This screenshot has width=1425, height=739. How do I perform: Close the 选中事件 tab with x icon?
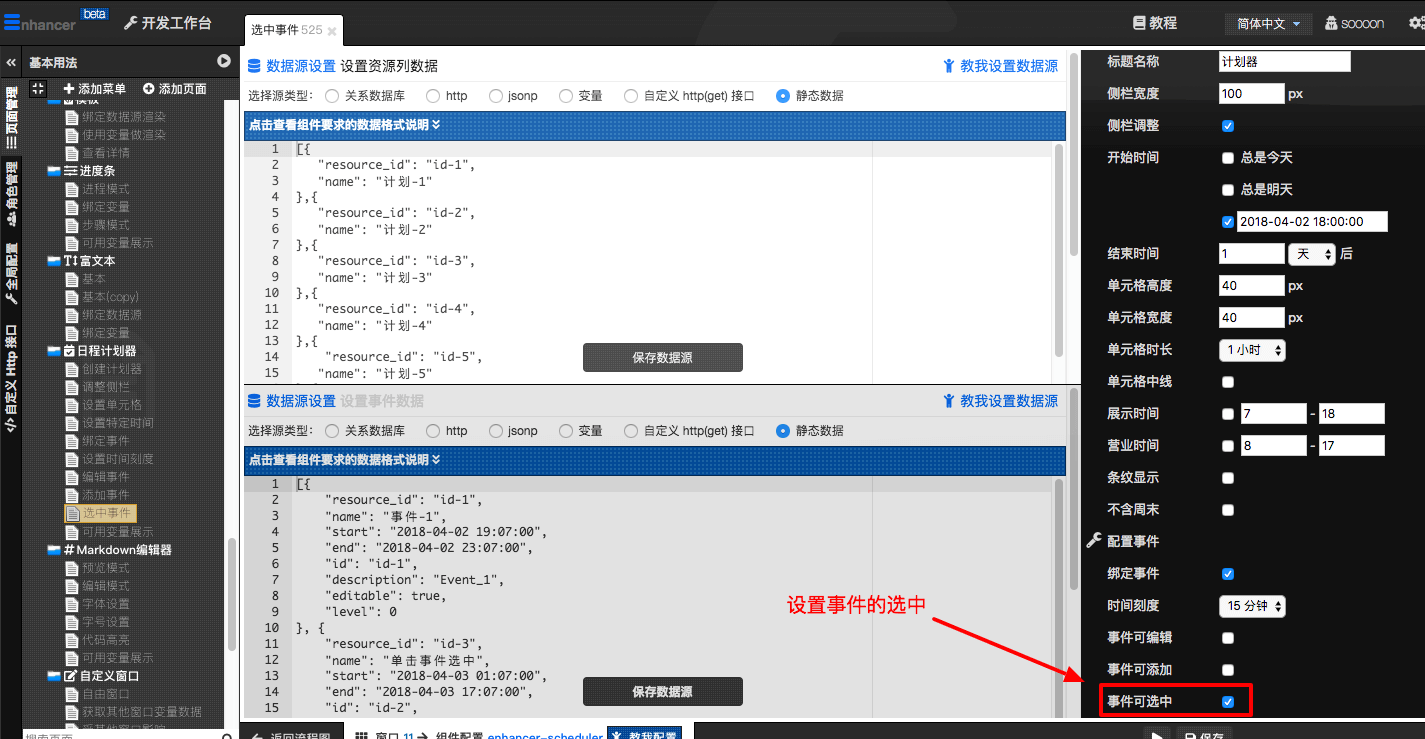[x=332, y=31]
